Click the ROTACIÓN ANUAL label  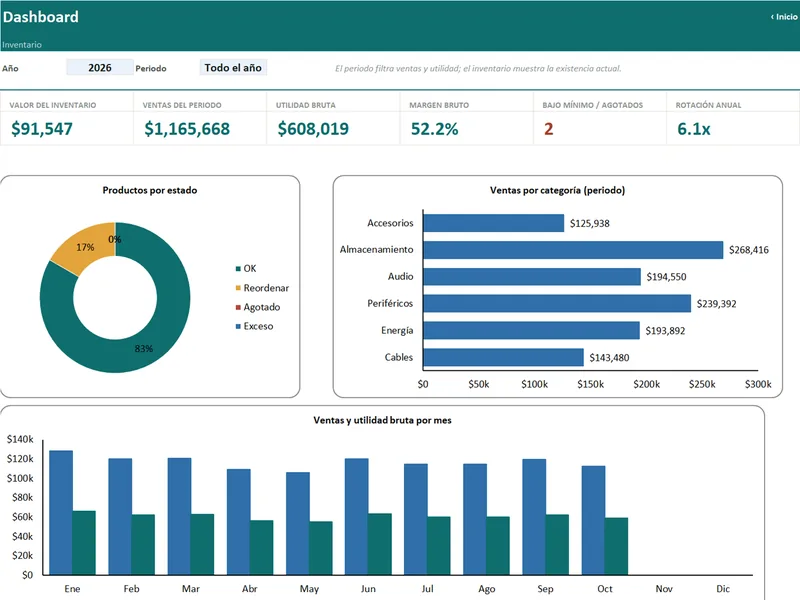tap(708, 105)
